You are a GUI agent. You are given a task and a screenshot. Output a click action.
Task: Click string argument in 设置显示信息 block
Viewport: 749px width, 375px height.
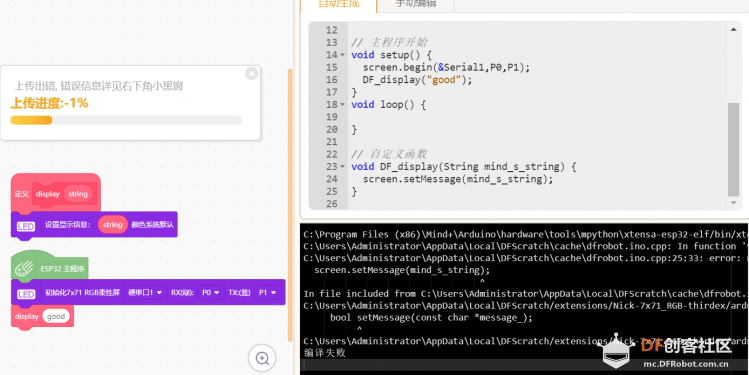tap(113, 225)
